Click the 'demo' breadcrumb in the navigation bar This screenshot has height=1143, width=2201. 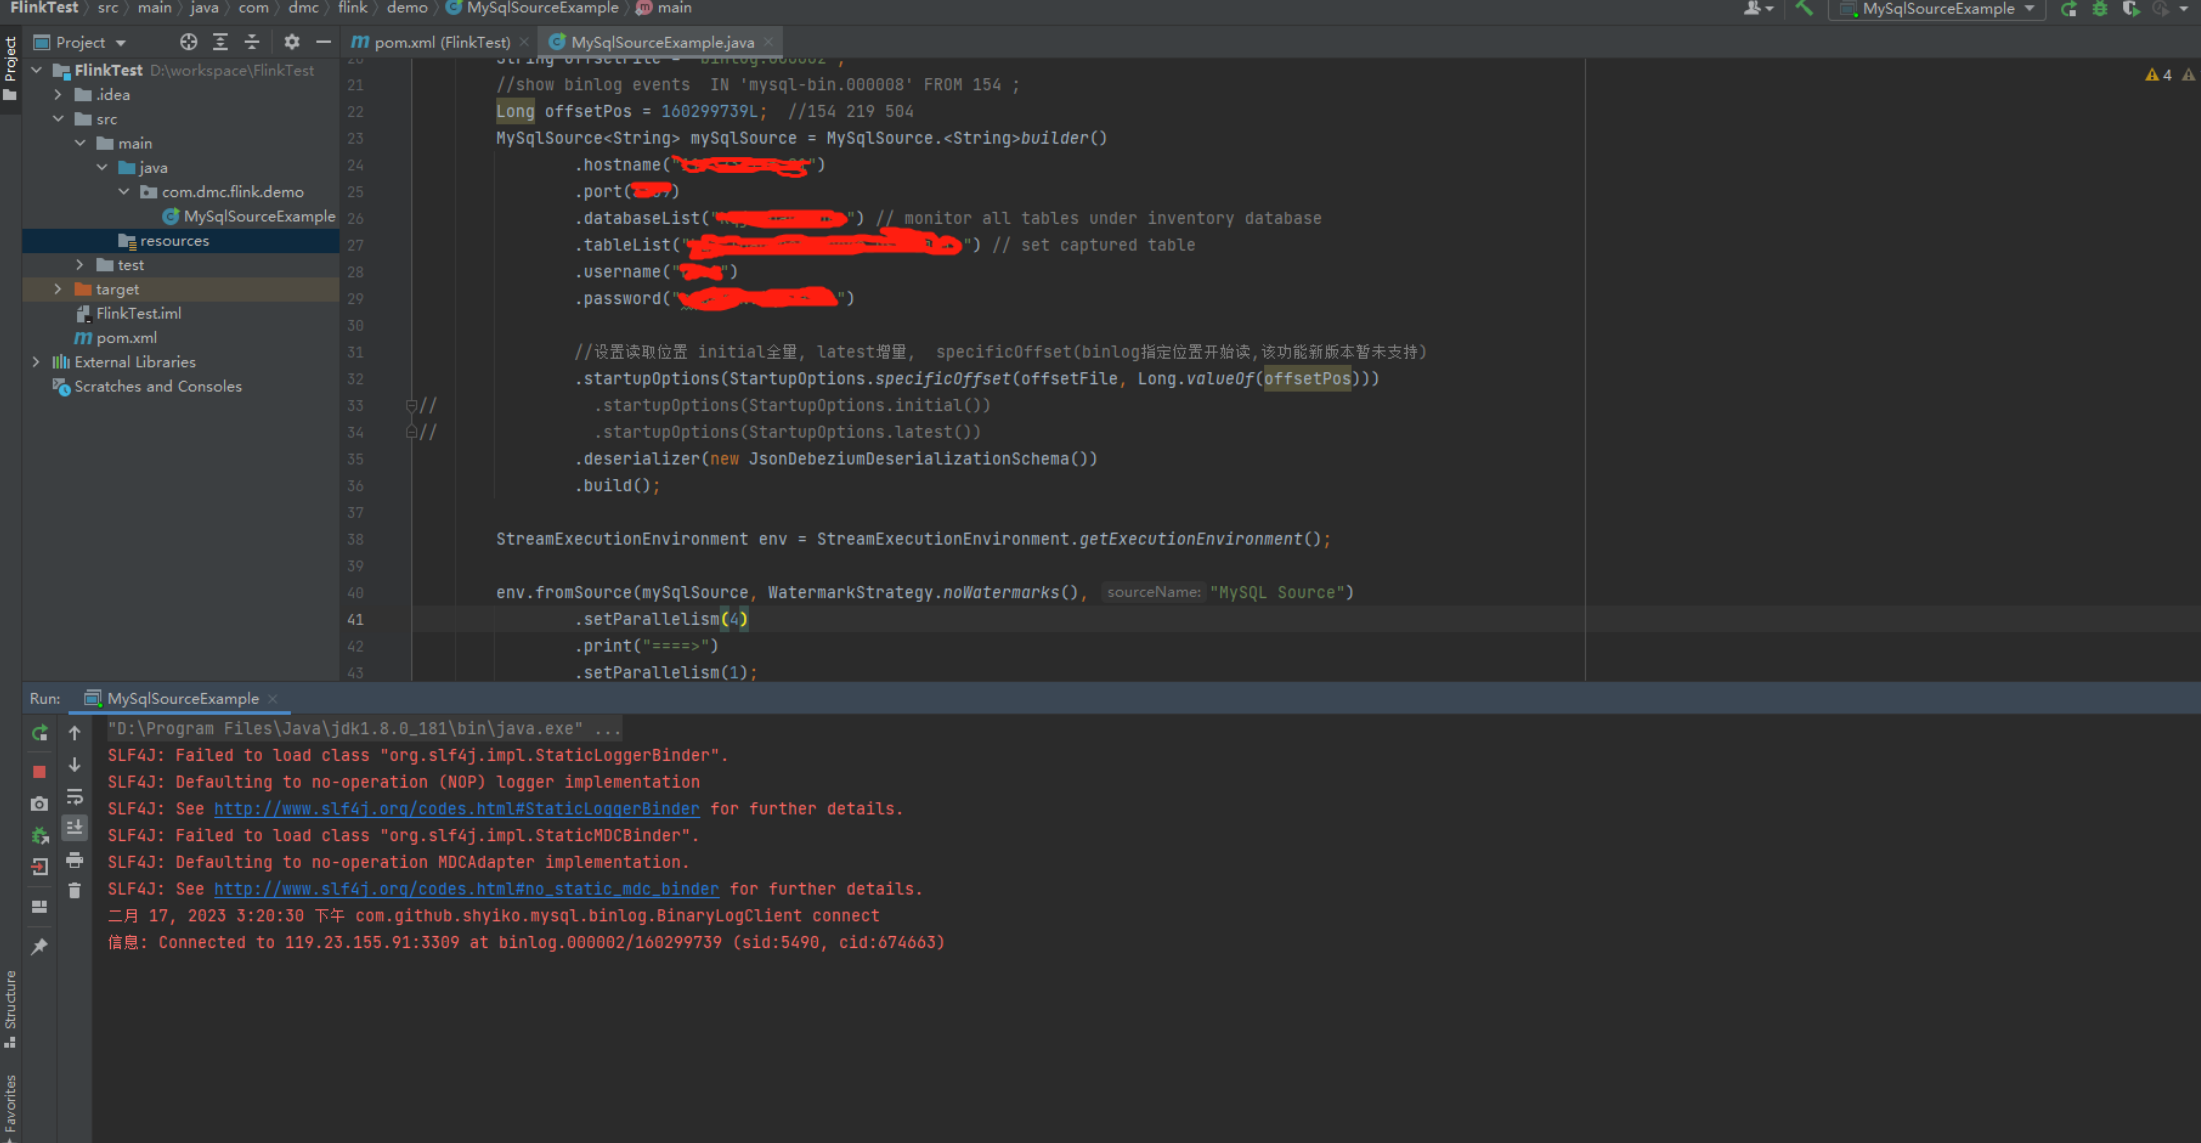point(407,8)
